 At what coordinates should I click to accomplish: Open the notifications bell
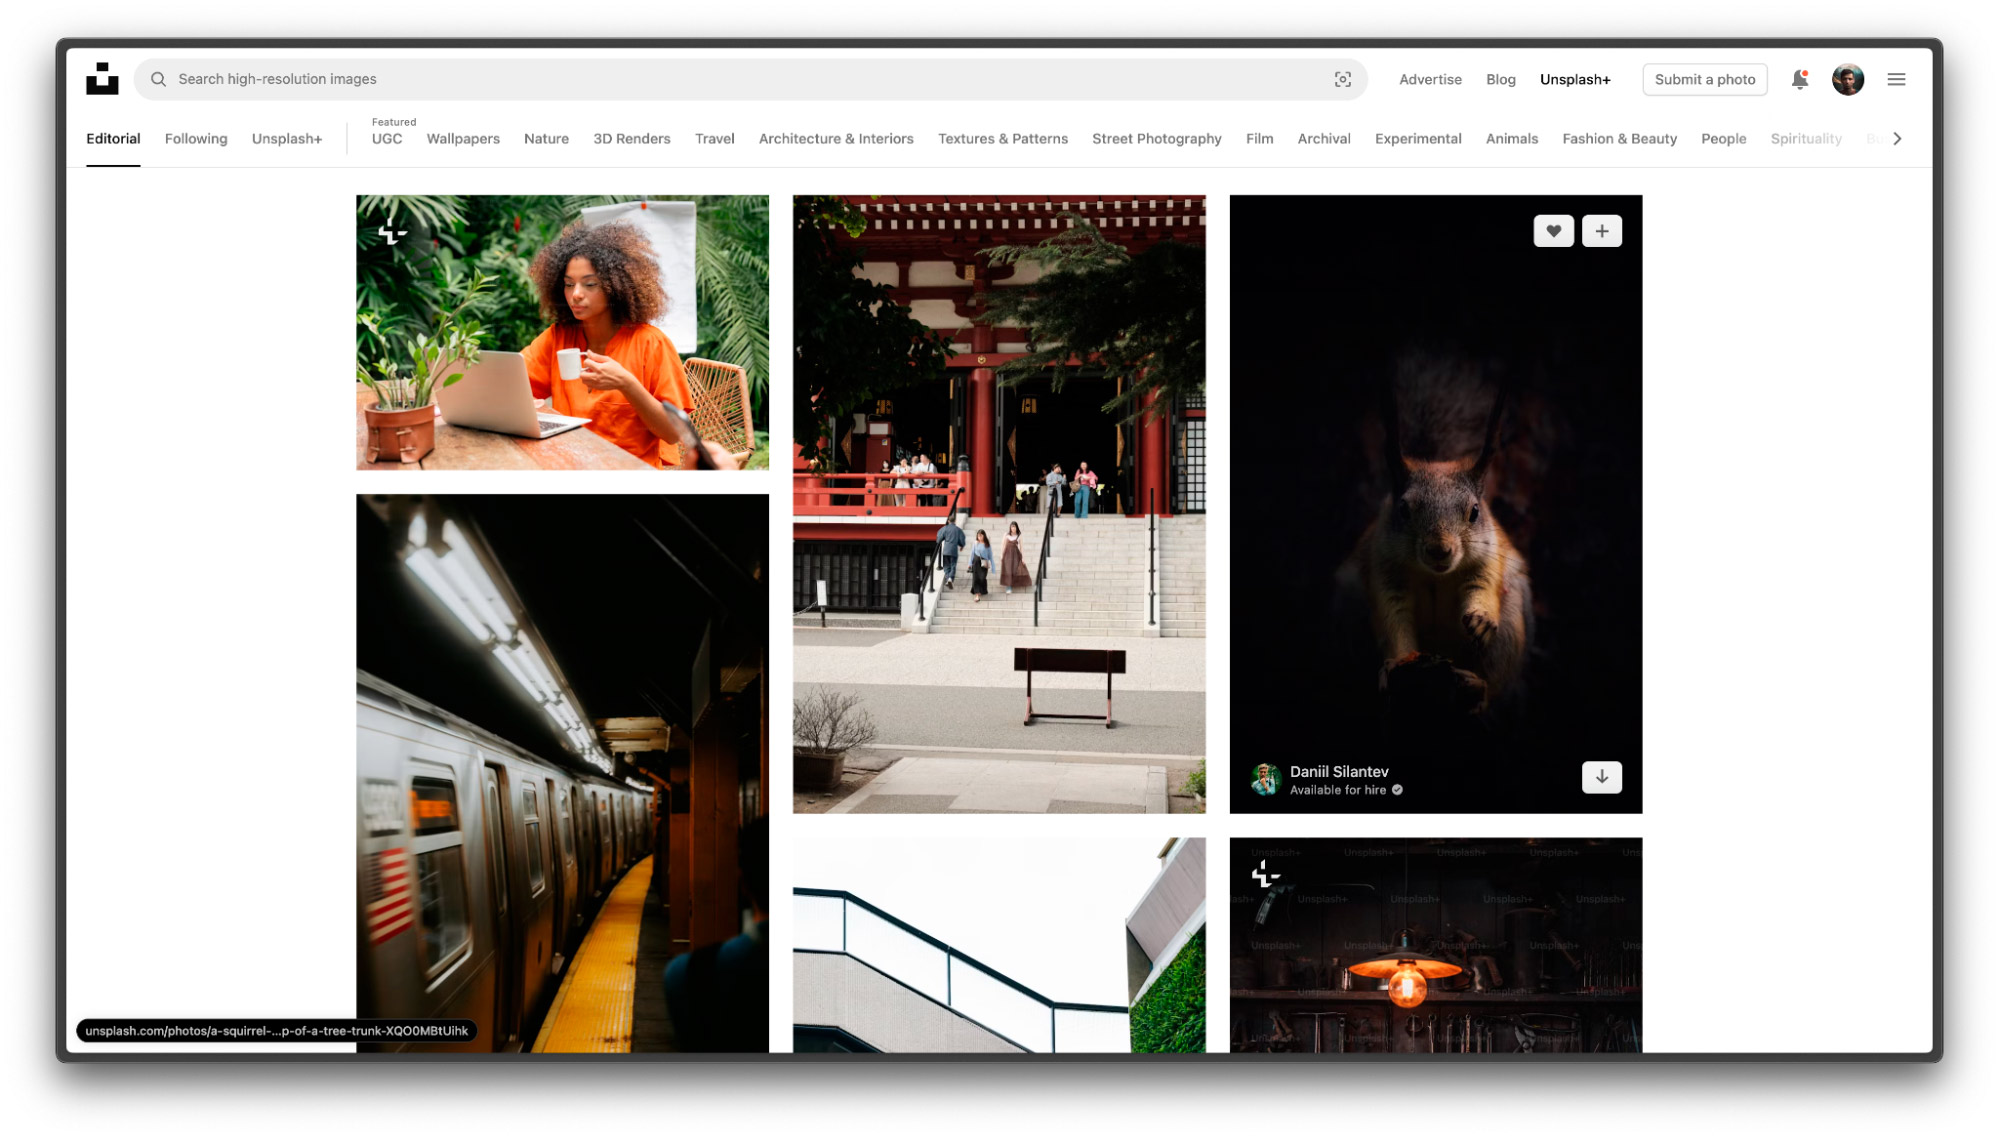pos(1799,79)
